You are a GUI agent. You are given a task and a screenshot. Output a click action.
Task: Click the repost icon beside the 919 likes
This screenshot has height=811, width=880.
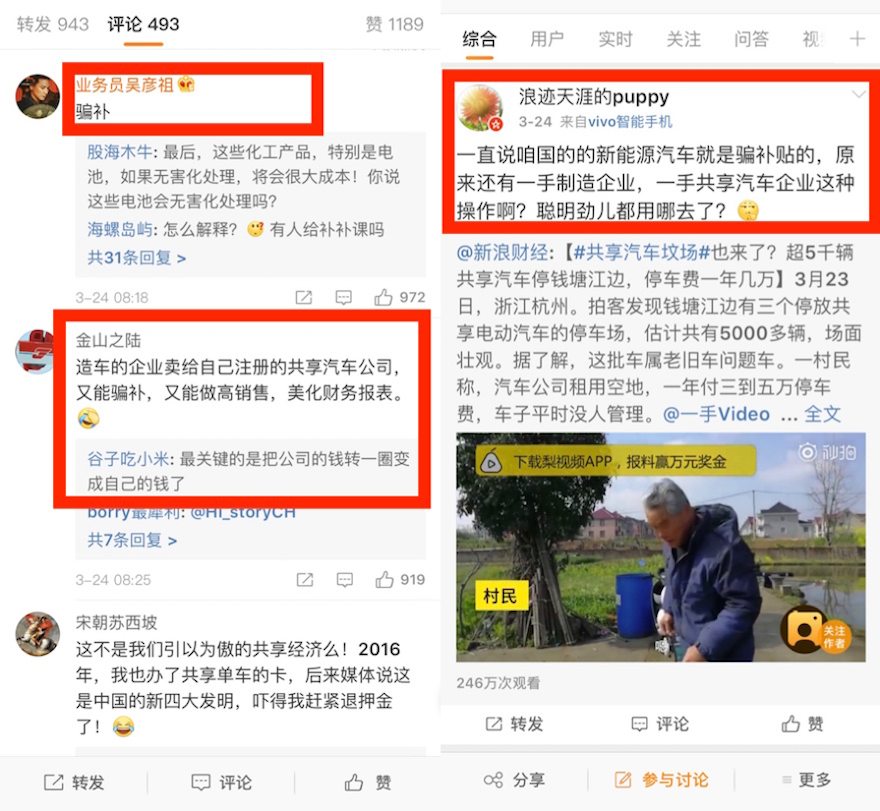click(x=305, y=580)
